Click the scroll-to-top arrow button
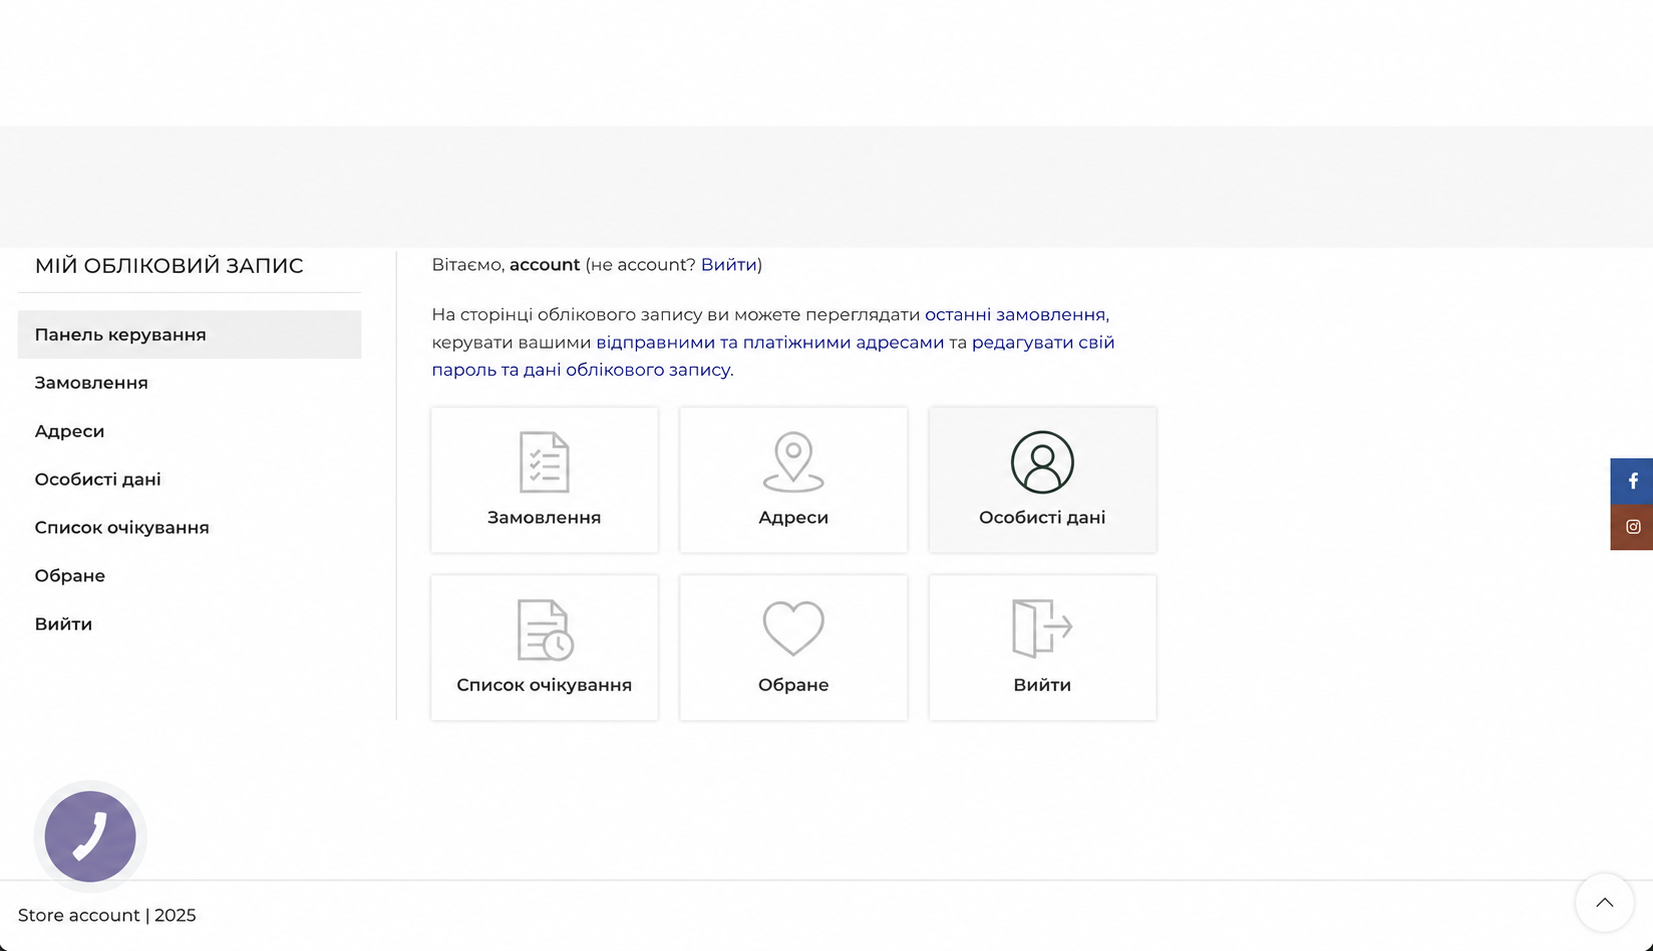The height and width of the screenshot is (951, 1653). coord(1604,902)
